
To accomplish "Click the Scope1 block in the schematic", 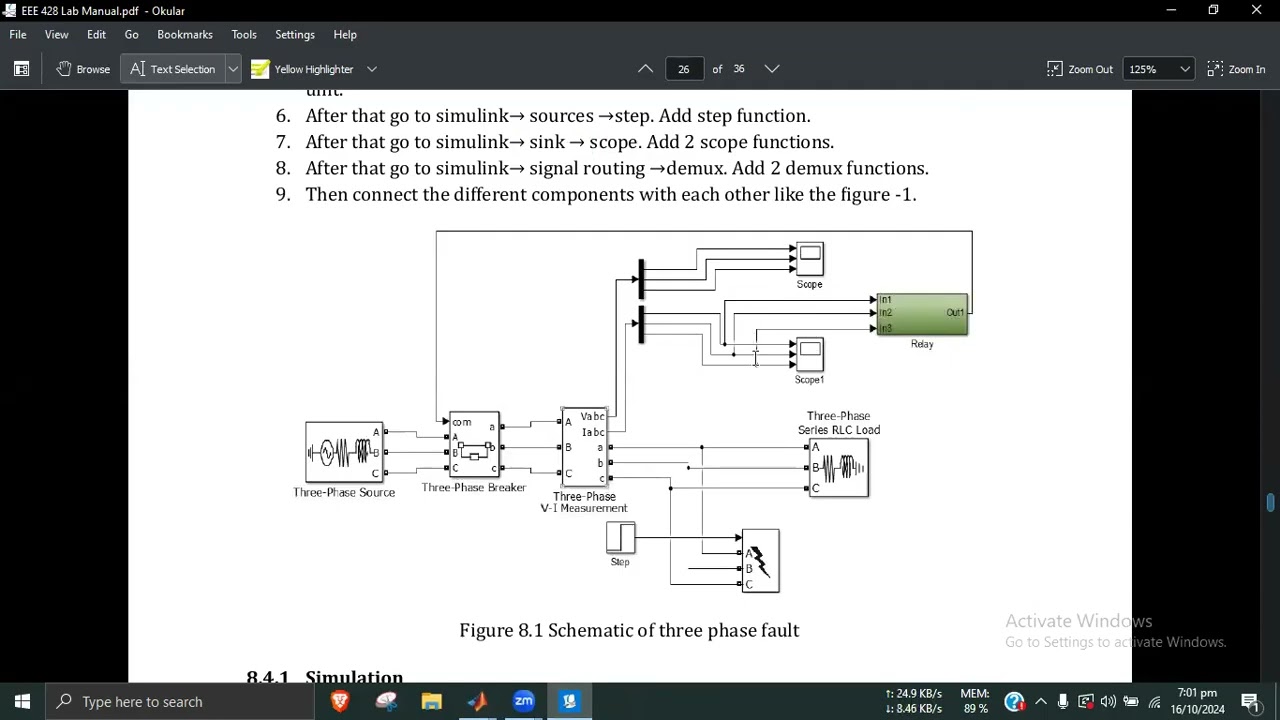I will pyautogui.click(x=810, y=354).
